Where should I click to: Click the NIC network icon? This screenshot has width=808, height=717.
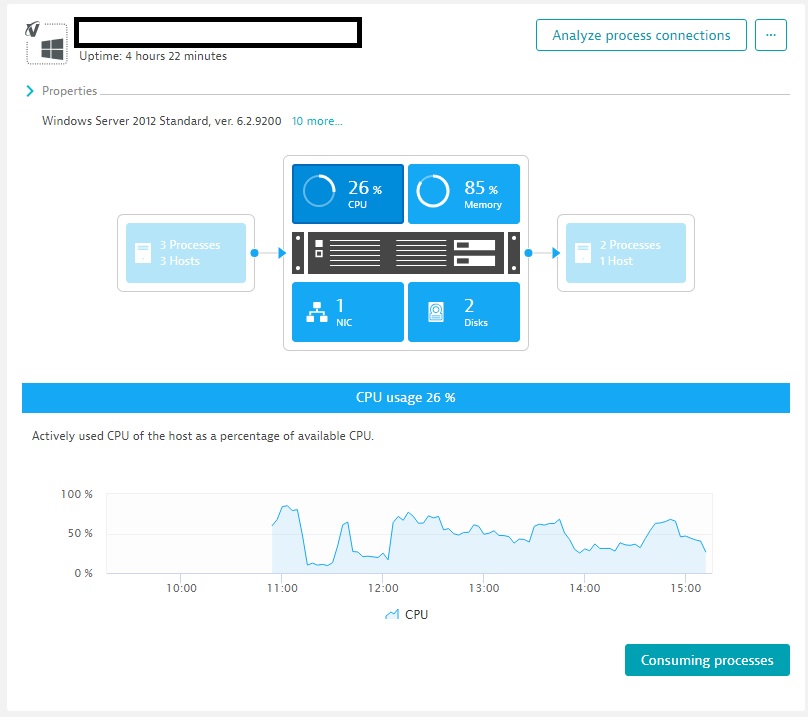point(317,312)
